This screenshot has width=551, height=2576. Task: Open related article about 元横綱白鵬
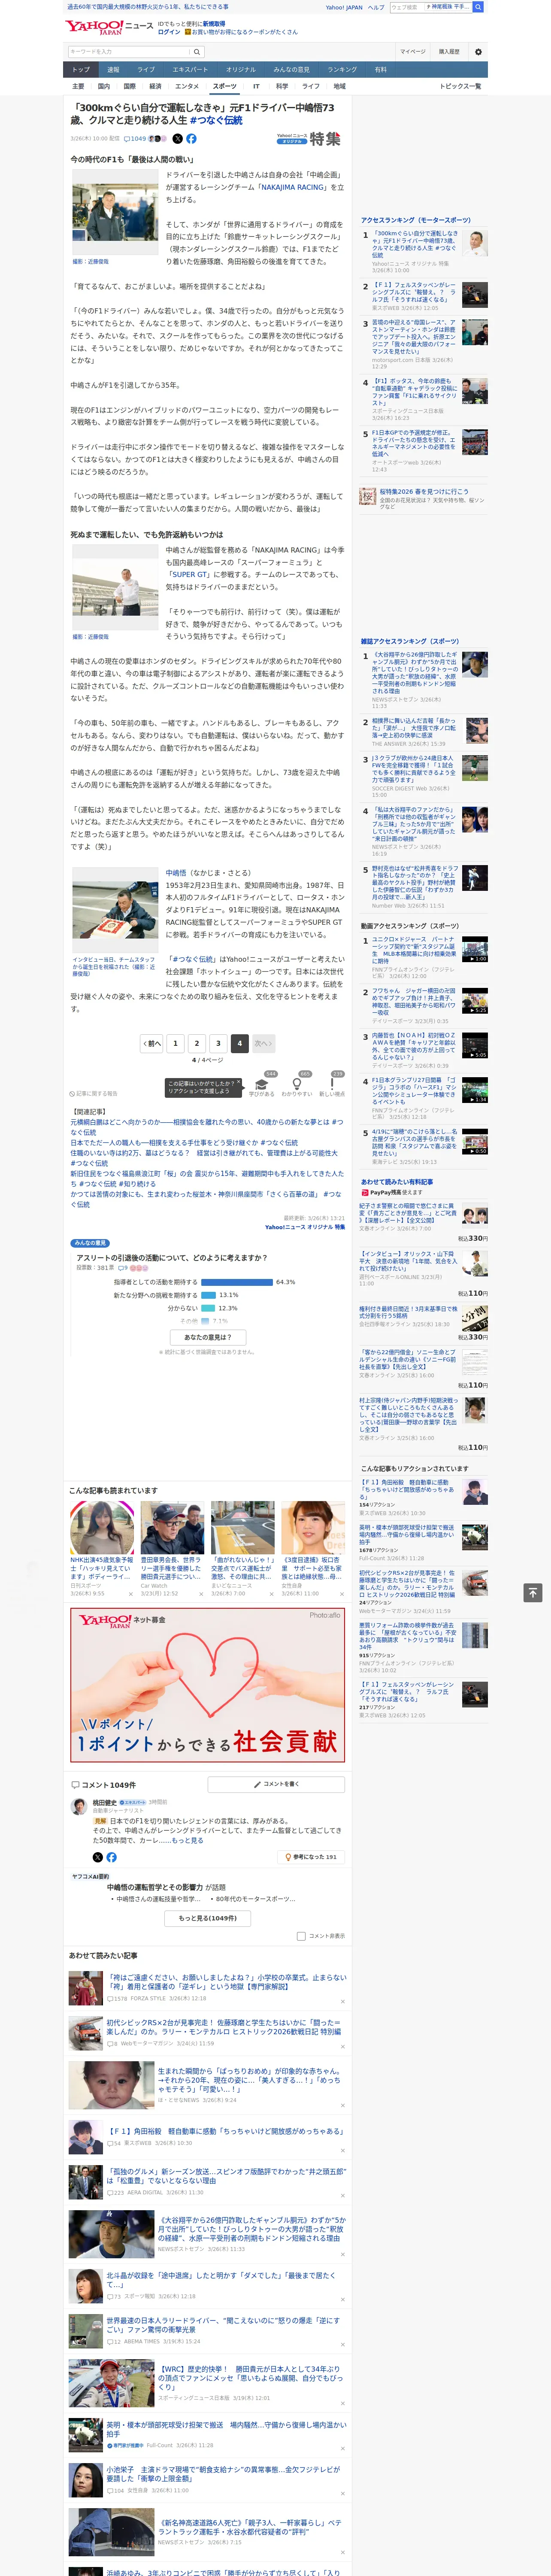point(207,1127)
